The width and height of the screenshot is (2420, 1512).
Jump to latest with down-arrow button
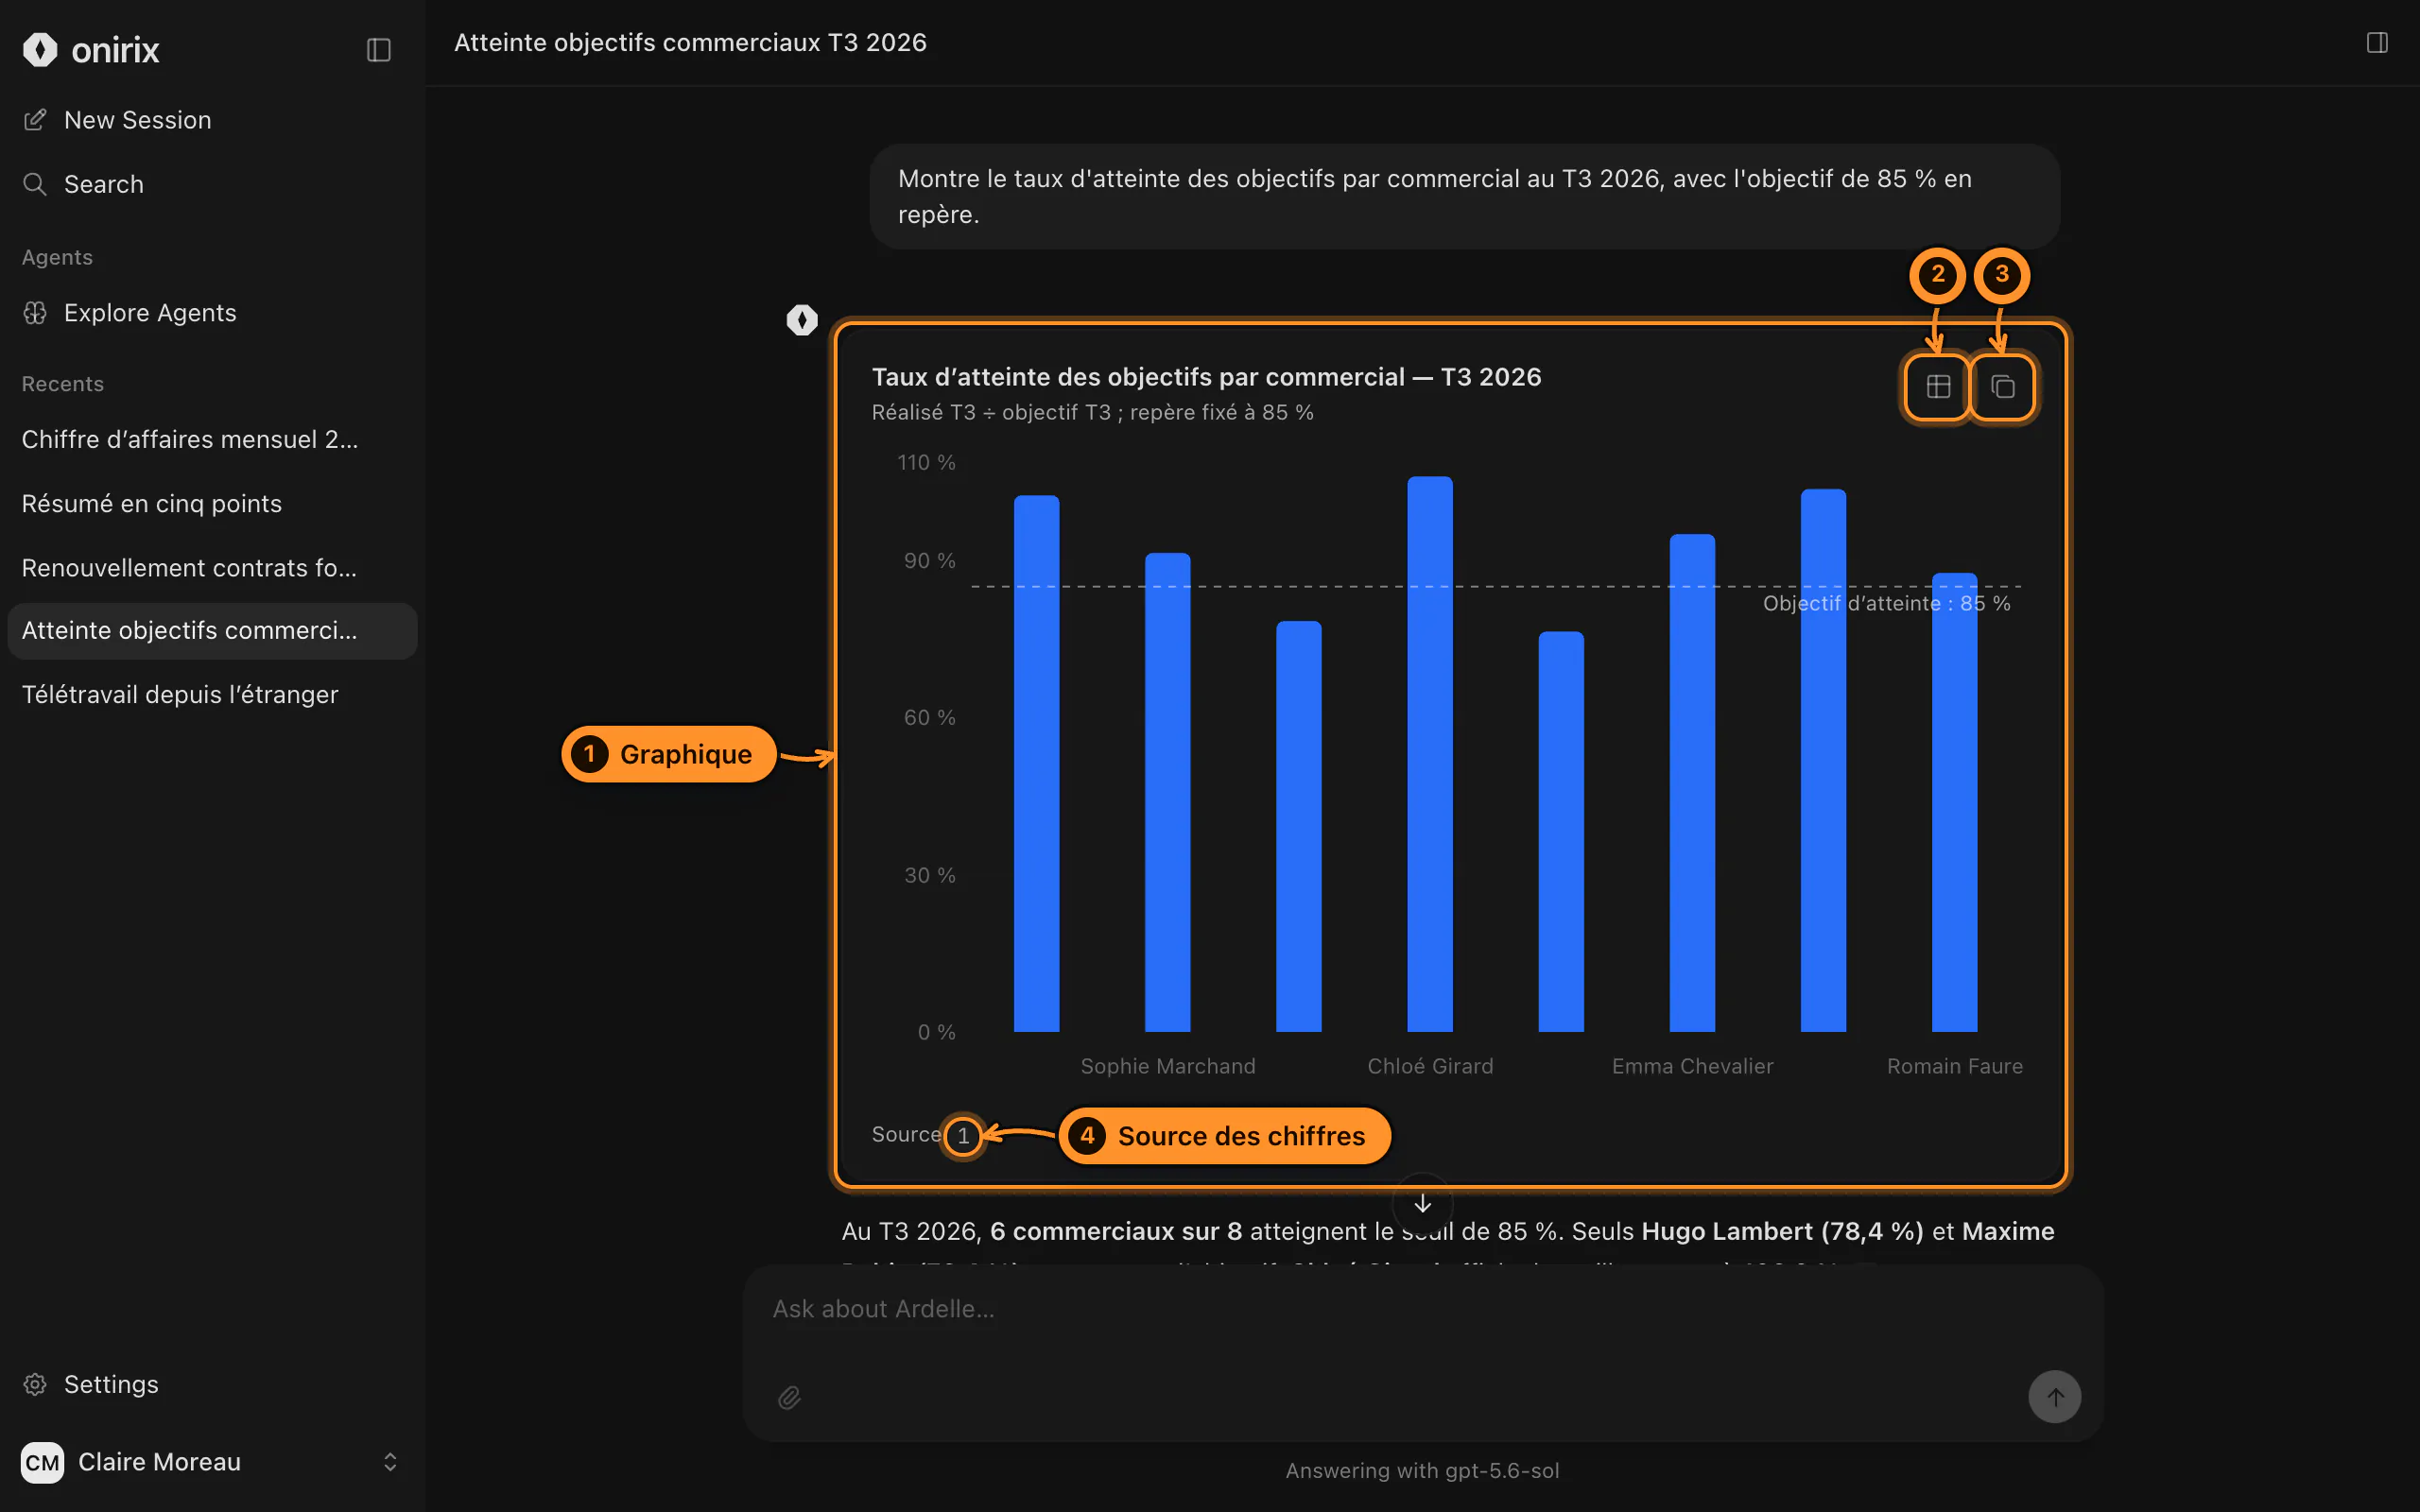tap(1422, 1203)
